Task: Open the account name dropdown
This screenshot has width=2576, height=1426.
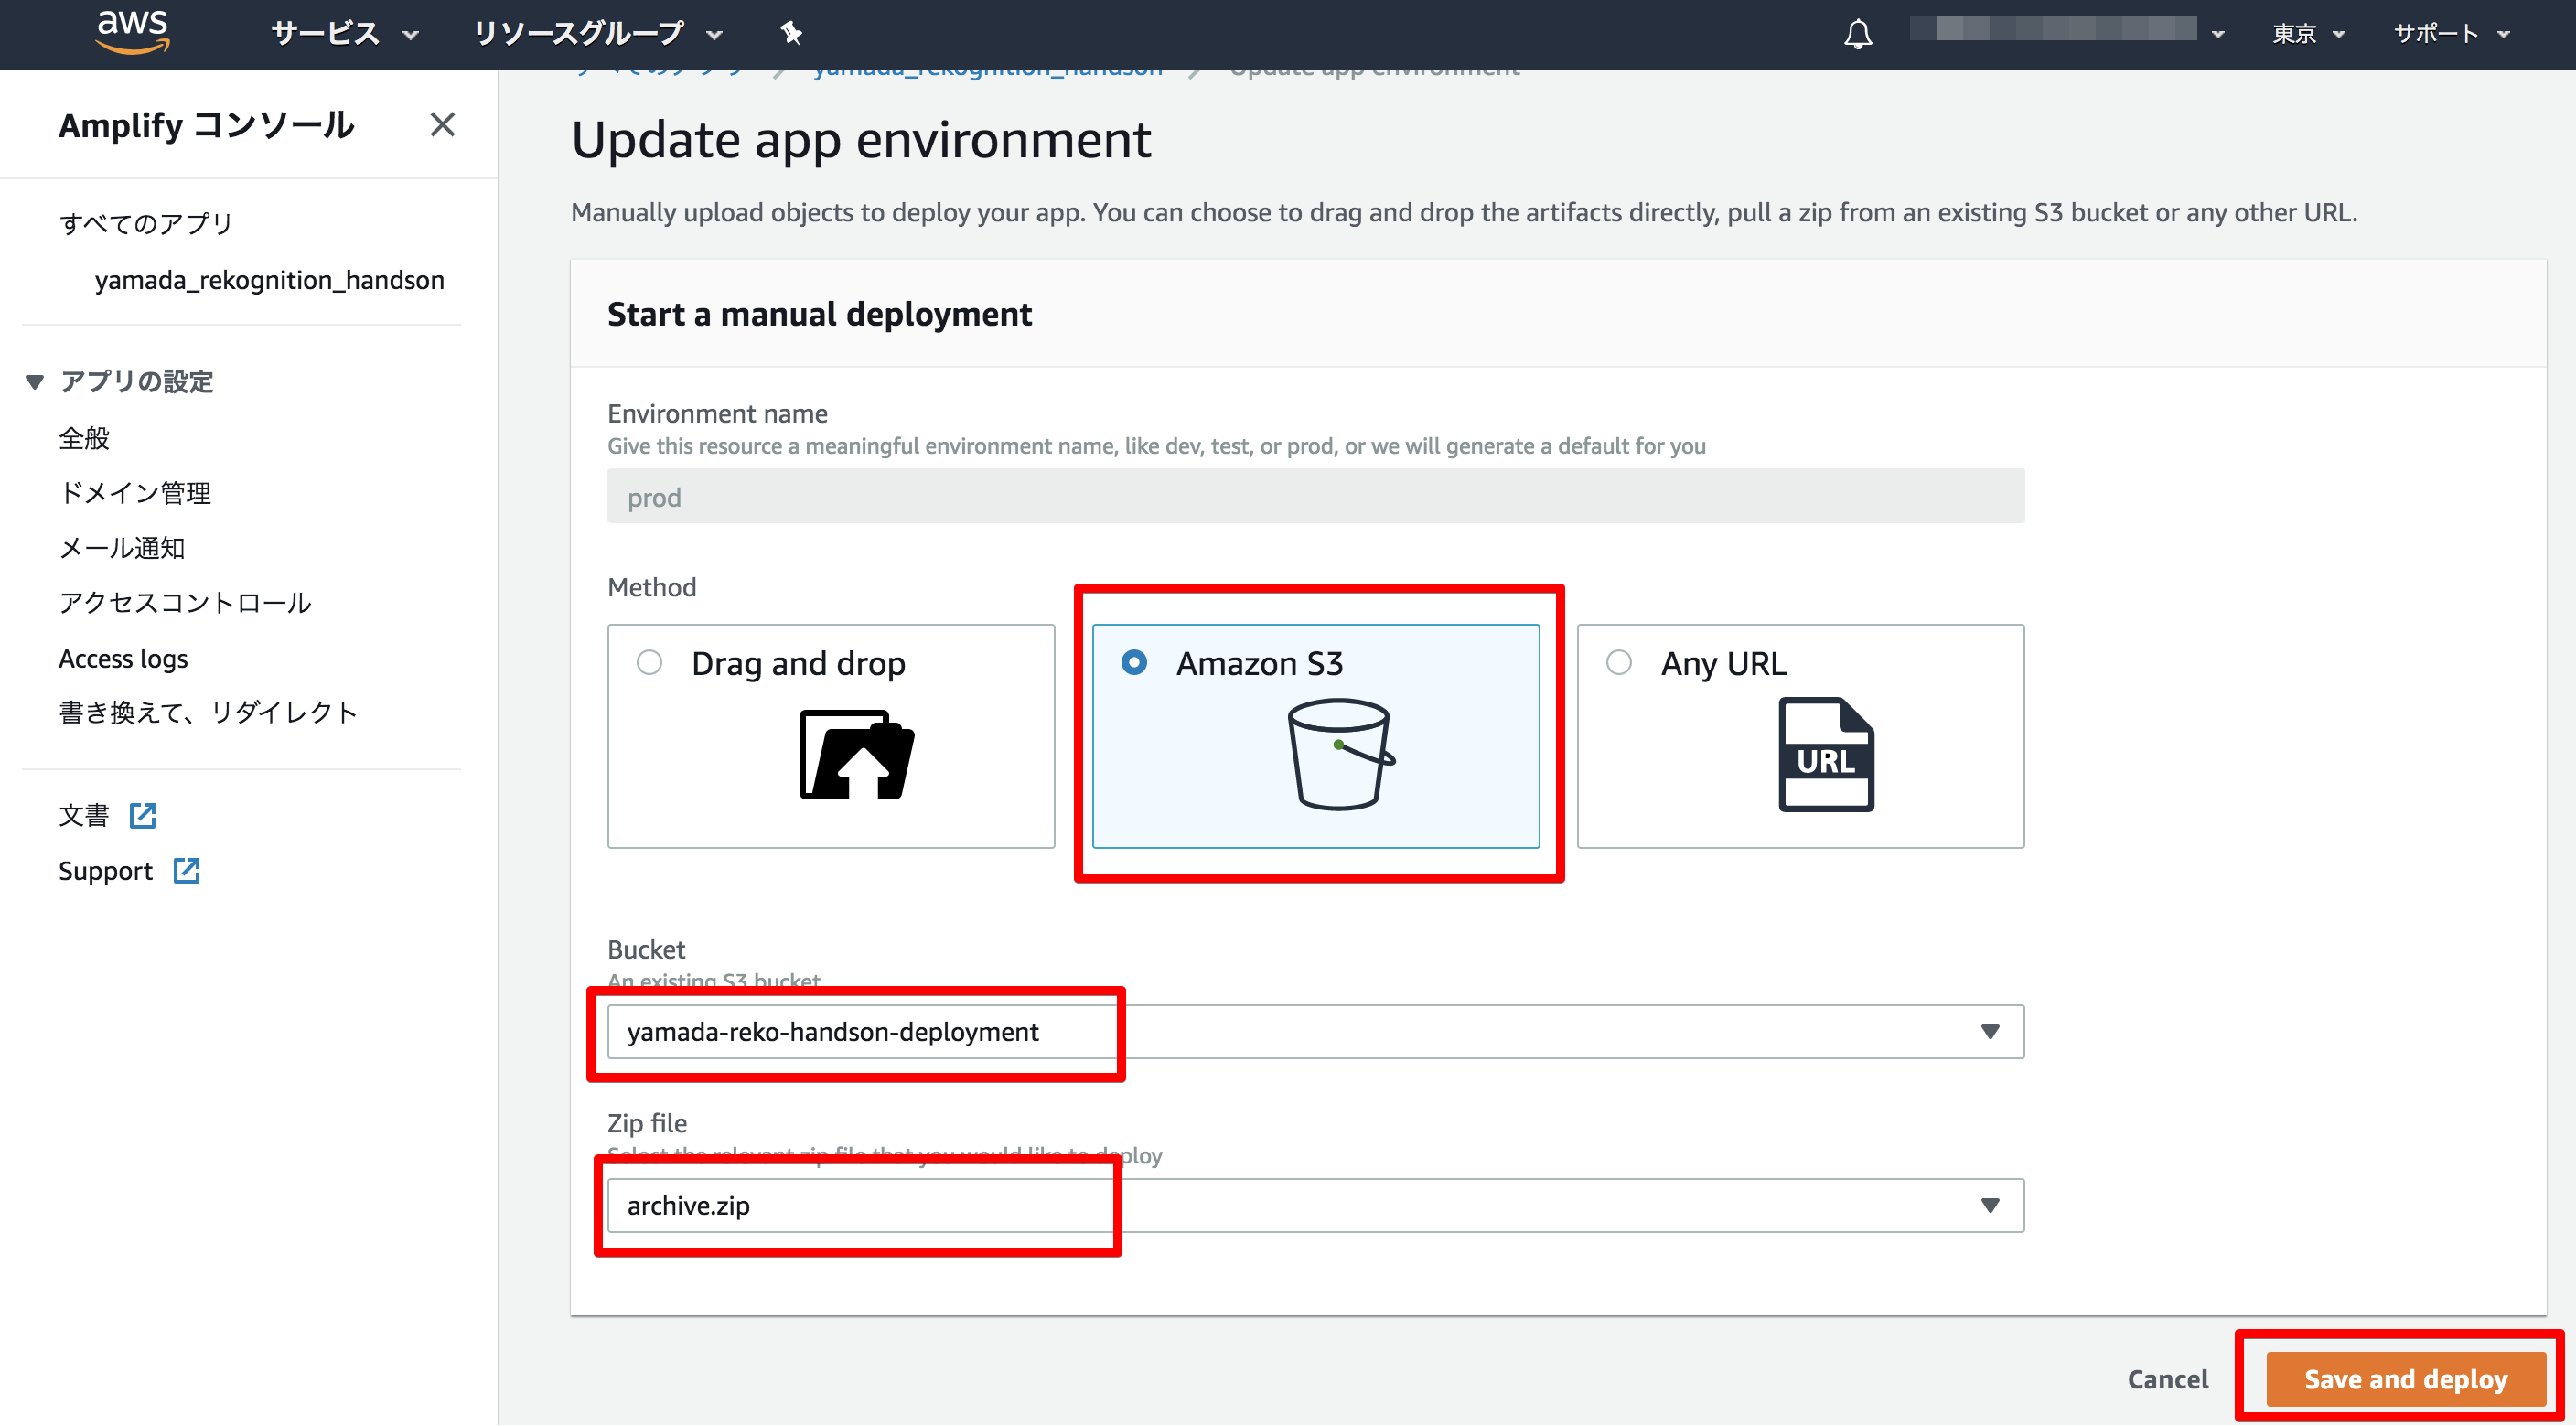Action: (2066, 30)
